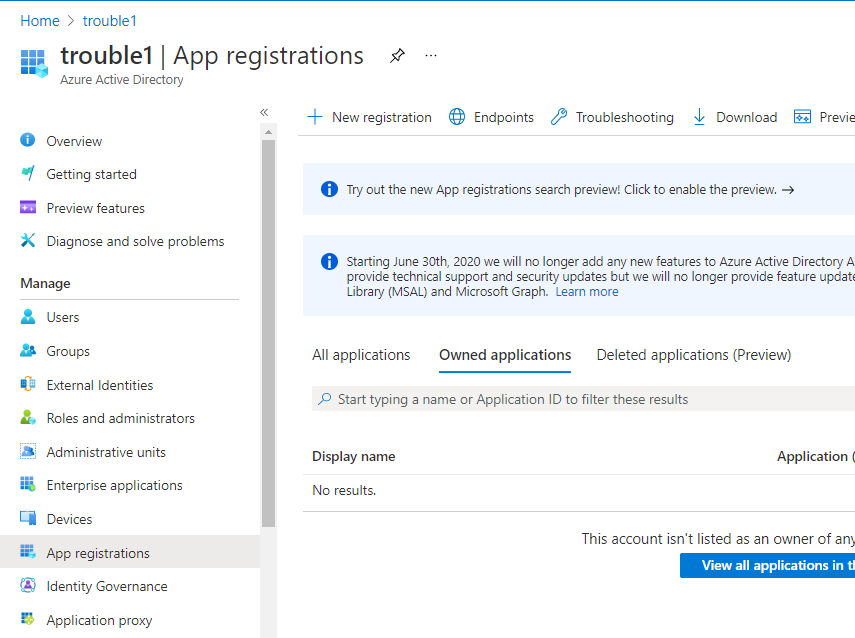Viewport: 855px width, 638px height.
Task: Go to Enterprise applications
Action: point(115,485)
